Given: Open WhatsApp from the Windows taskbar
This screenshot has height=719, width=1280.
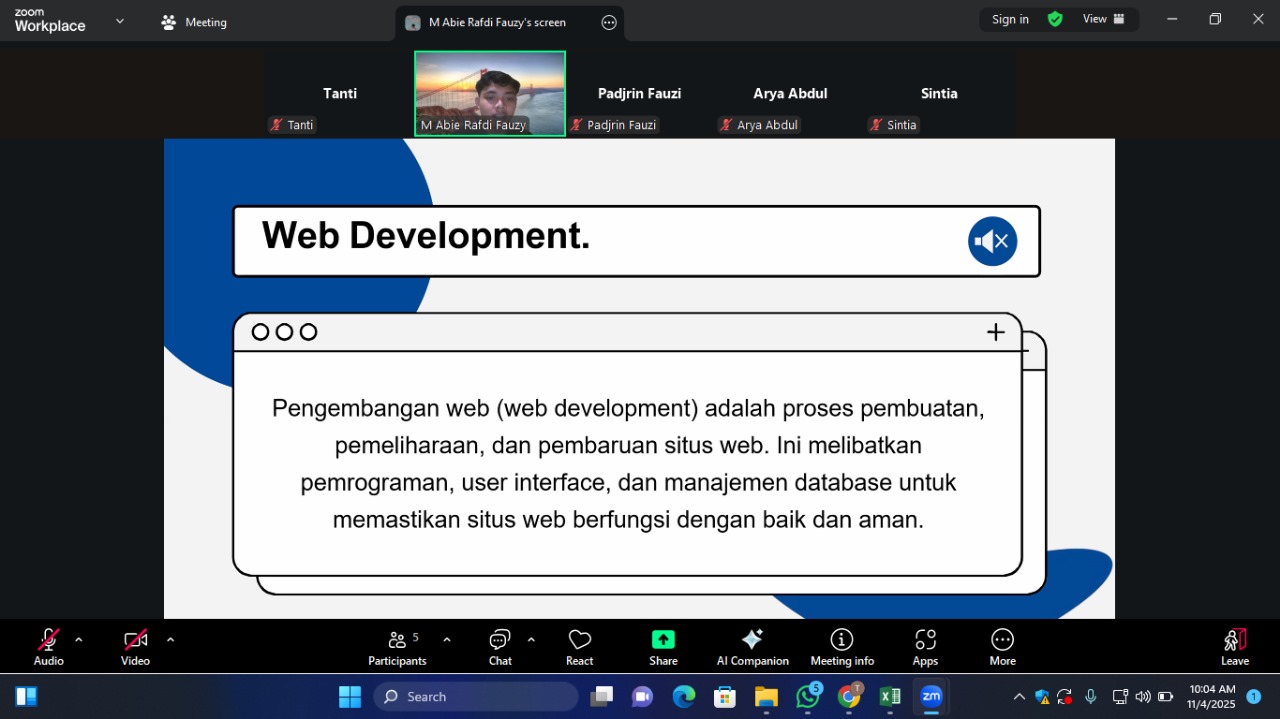Looking at the screenshot, I should (x=808, y=697).
